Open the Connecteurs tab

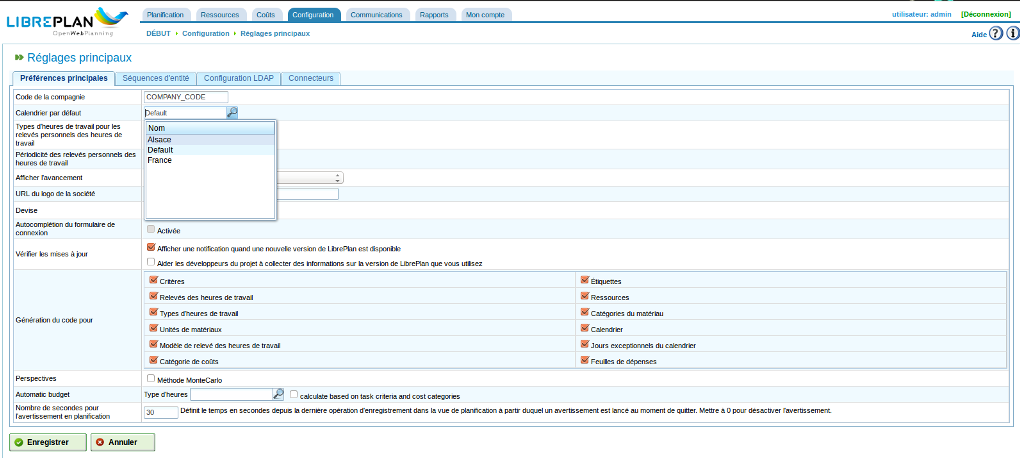(311, 78)
